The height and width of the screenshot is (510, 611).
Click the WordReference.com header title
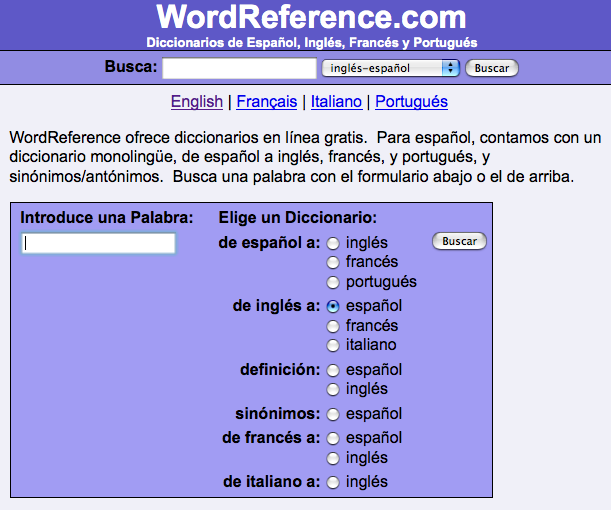311,17
